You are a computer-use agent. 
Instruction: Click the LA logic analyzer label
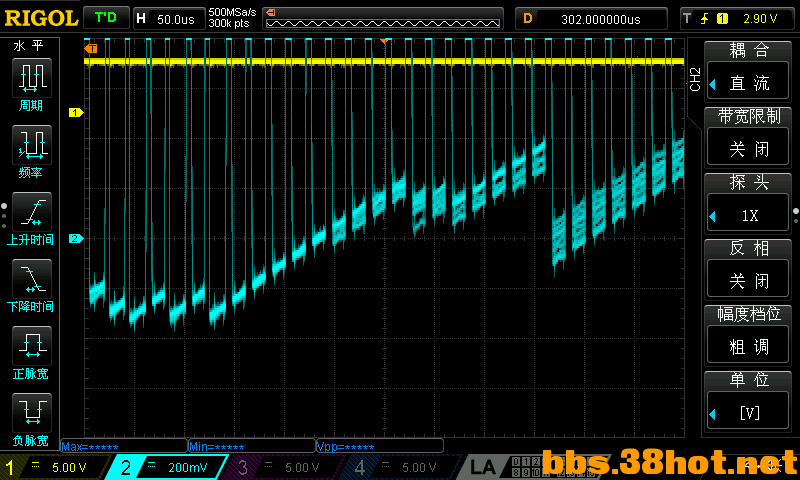(x=483, y=467)
